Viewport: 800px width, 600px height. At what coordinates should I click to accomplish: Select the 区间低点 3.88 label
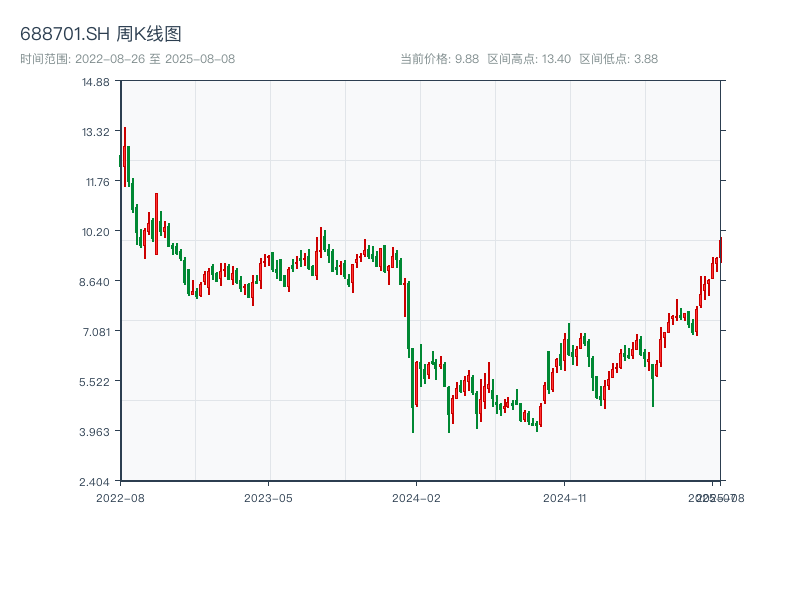618,59
